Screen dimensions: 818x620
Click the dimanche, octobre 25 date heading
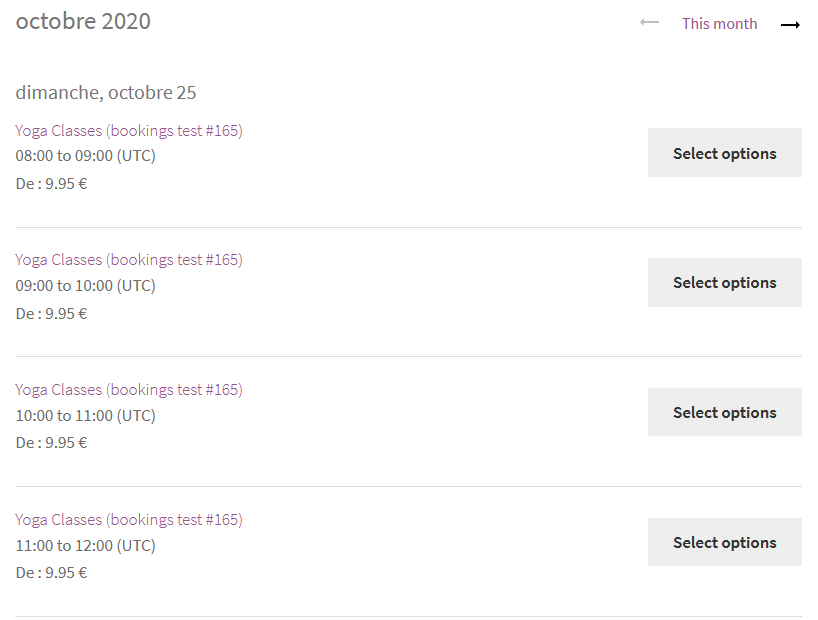[x=106, y=93]
